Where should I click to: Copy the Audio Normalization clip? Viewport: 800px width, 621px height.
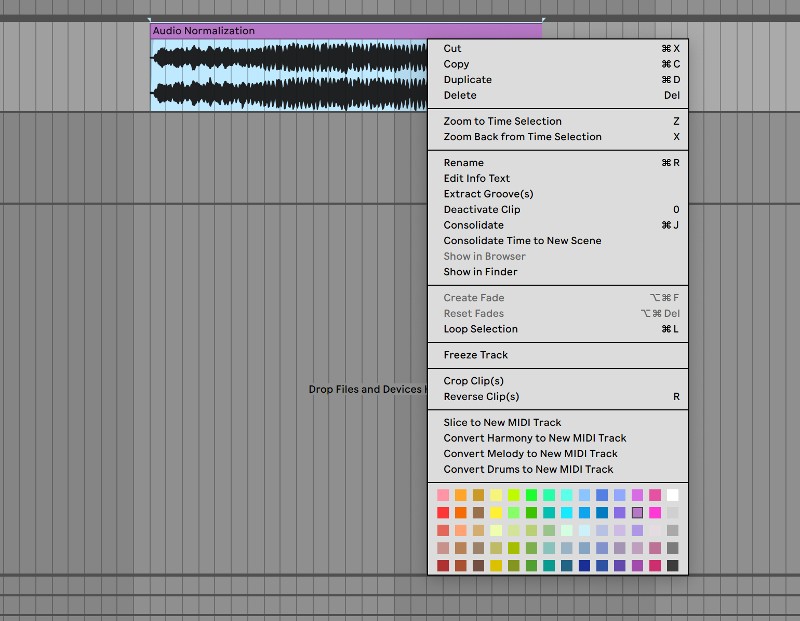pos(456,63)
